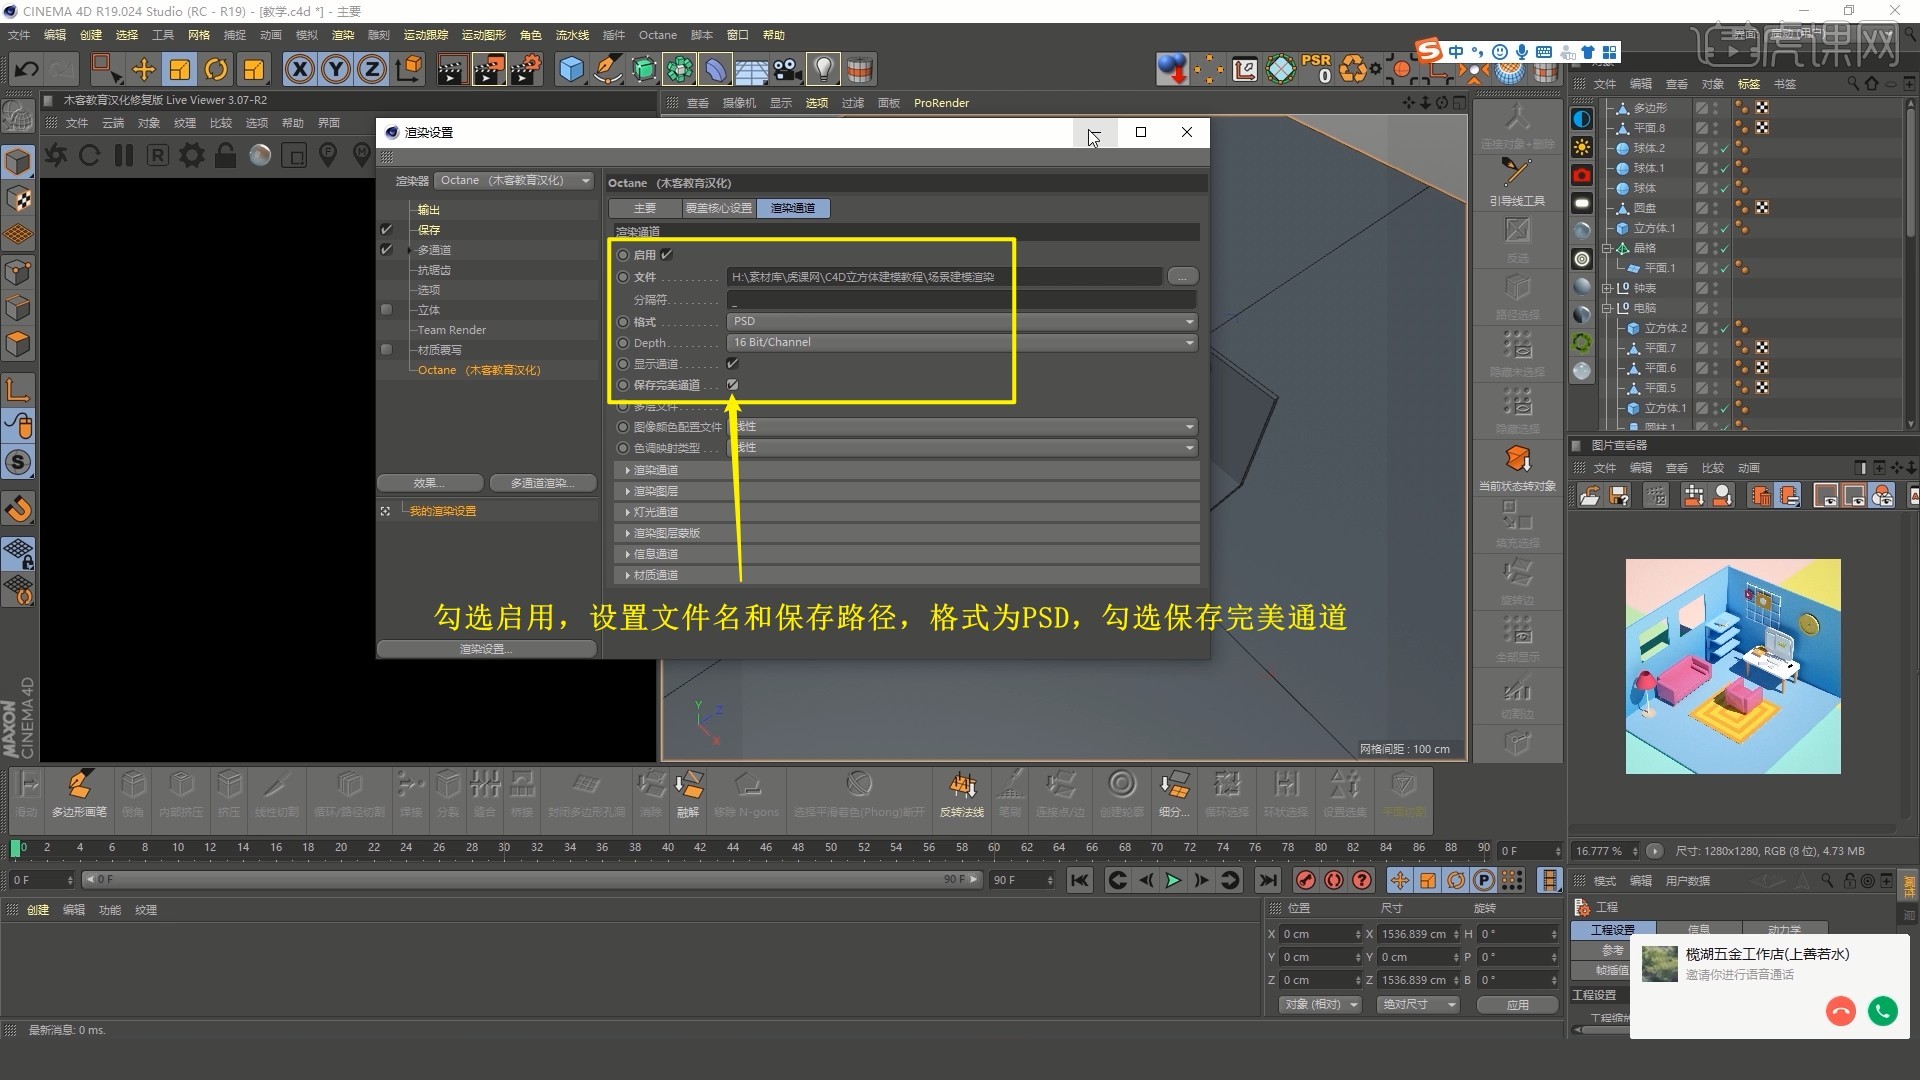
Task: Toggle the Z axis lock icon
Action: point(372,69)
